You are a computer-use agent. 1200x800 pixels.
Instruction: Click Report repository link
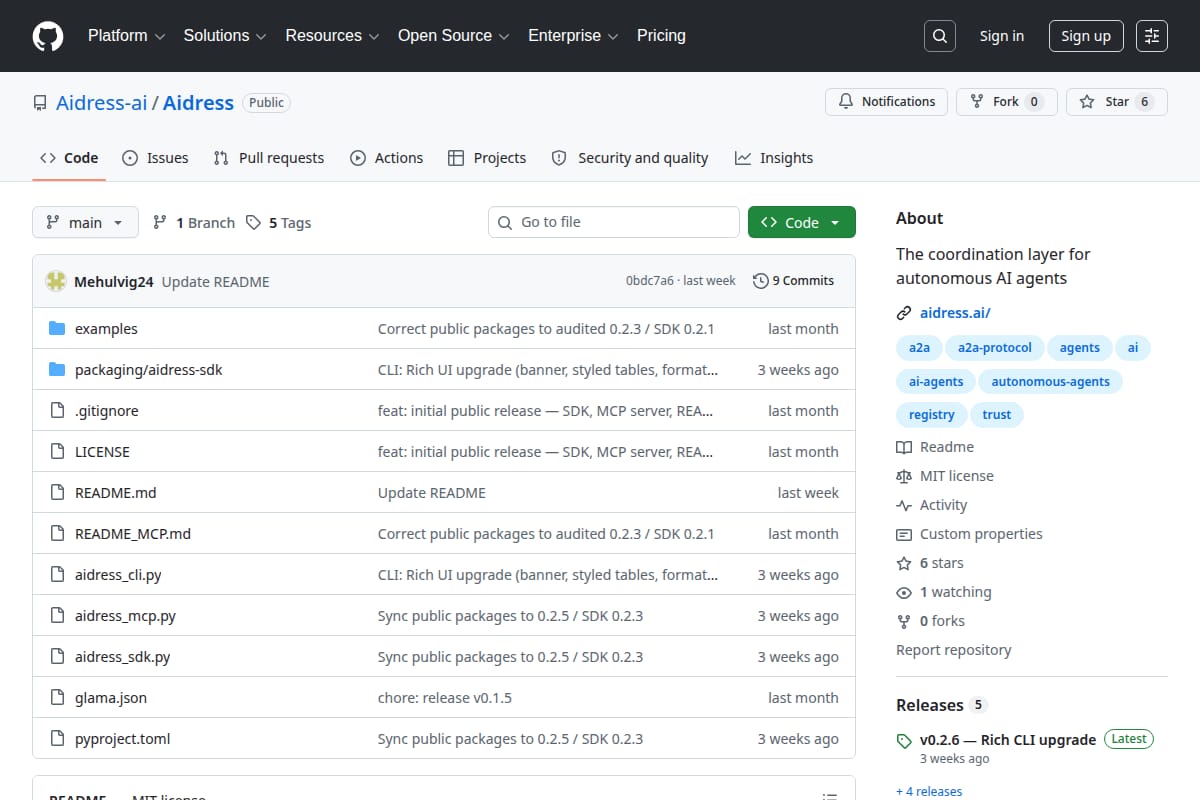[954, 650]
